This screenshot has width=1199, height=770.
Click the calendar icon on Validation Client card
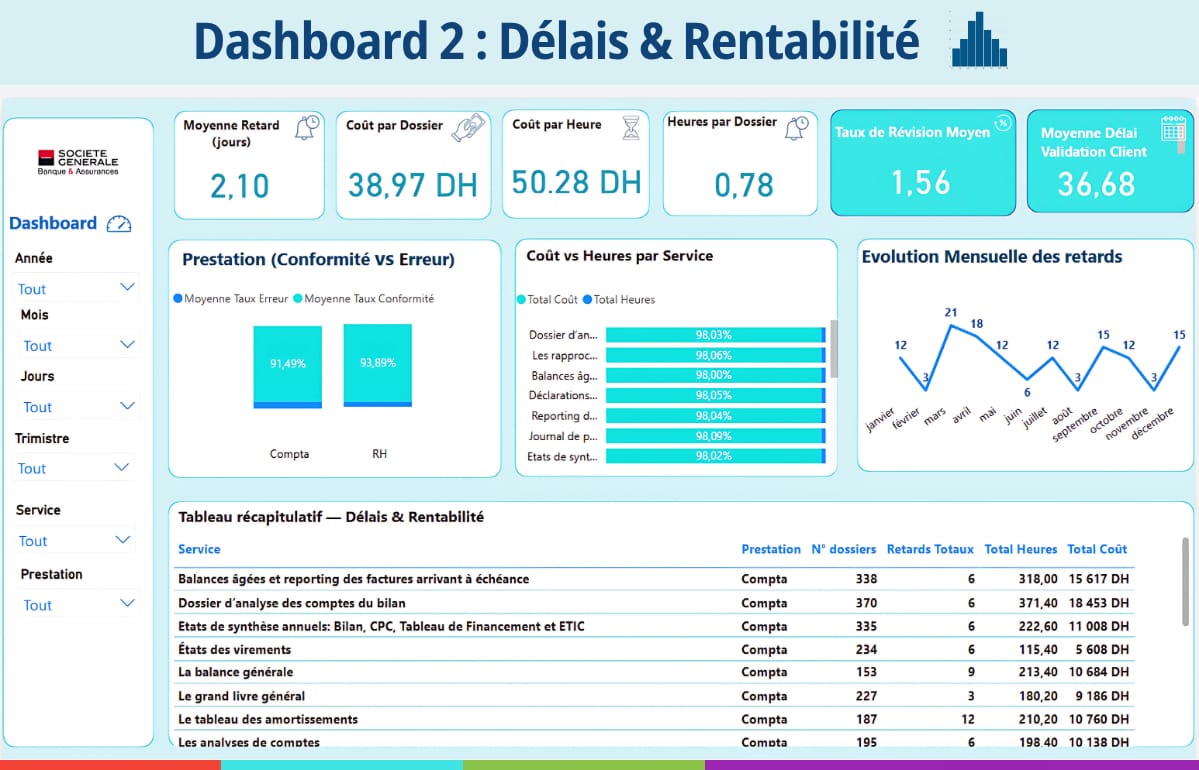pyautogui.click(x=1173, y=128)
